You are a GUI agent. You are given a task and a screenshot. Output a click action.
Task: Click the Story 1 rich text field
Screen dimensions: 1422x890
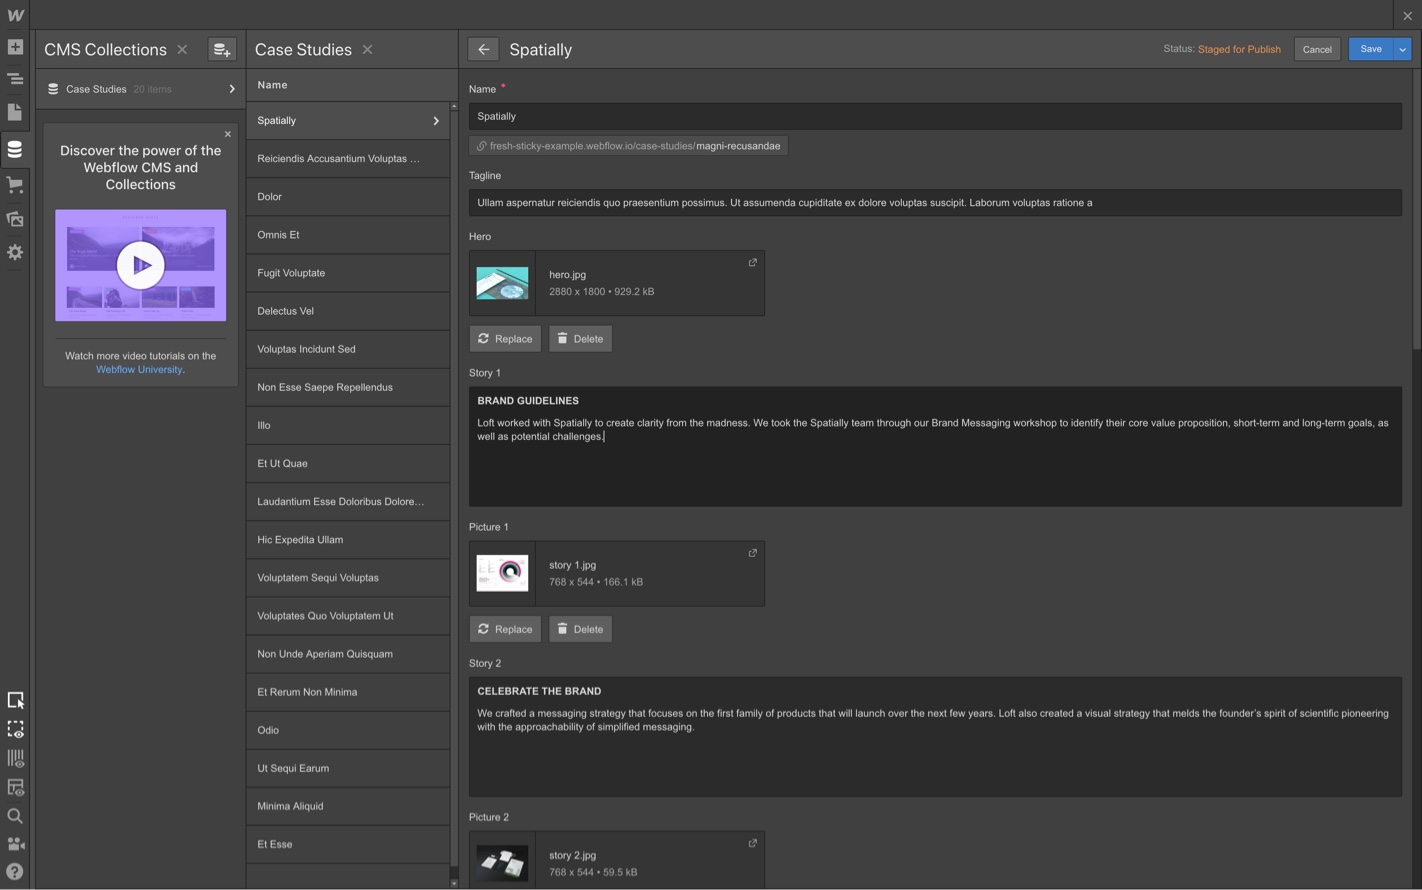[935, 446]
